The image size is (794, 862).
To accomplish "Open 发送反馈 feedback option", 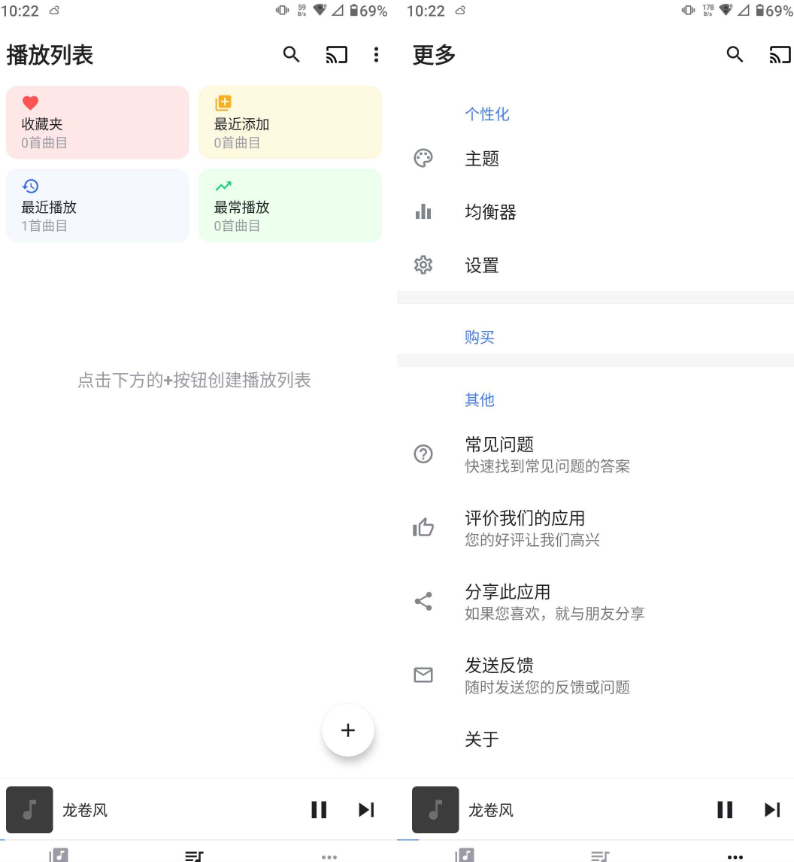I will (x=499, y=675).
